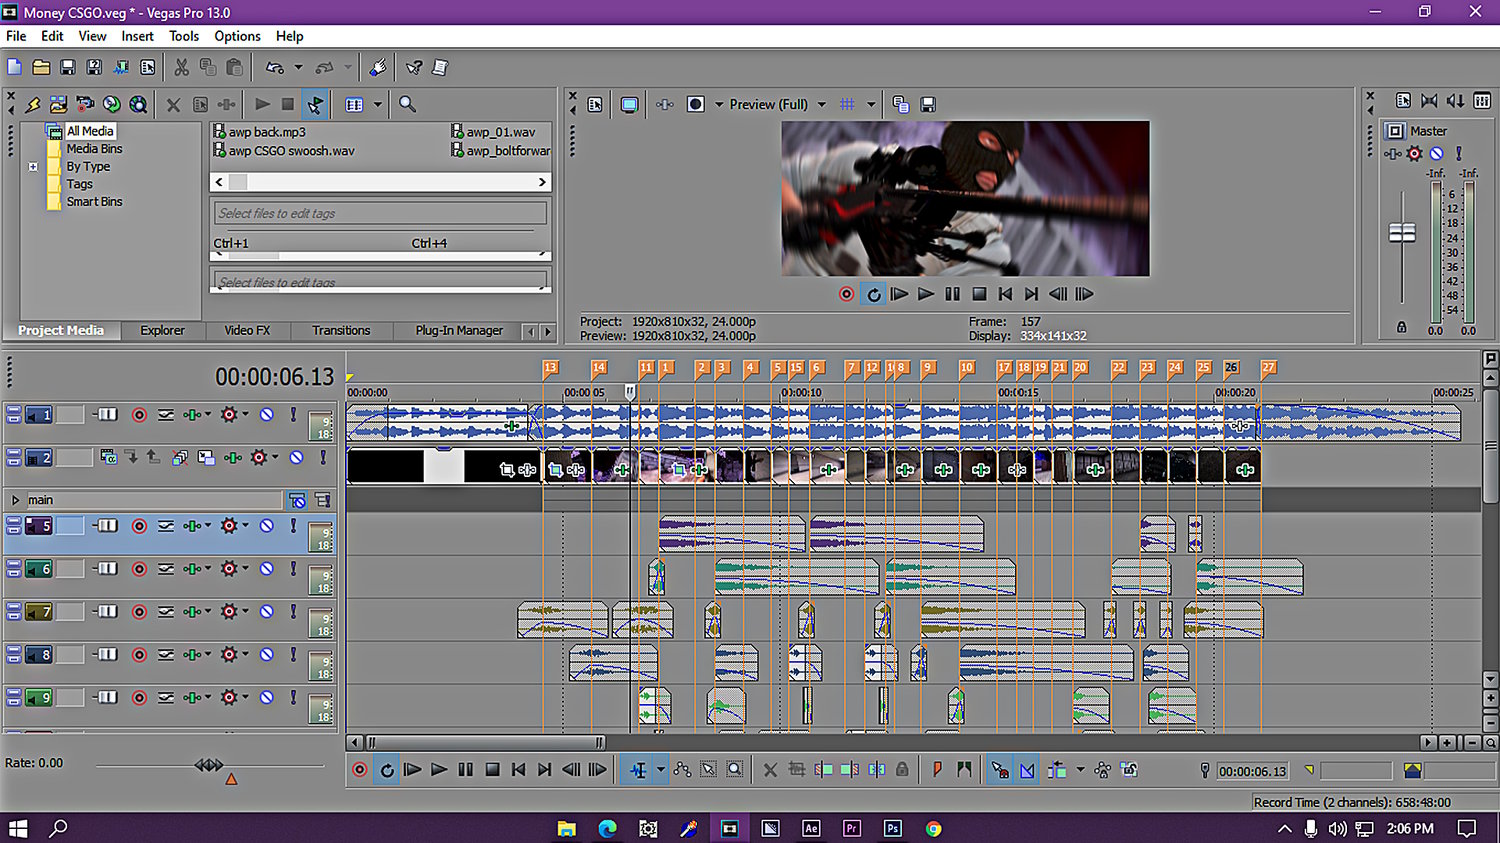Image resolution: width=1500 pixels, height=843 pixels.
Task: Open the undo history dropdown arrow
Action: pos(298,67)
